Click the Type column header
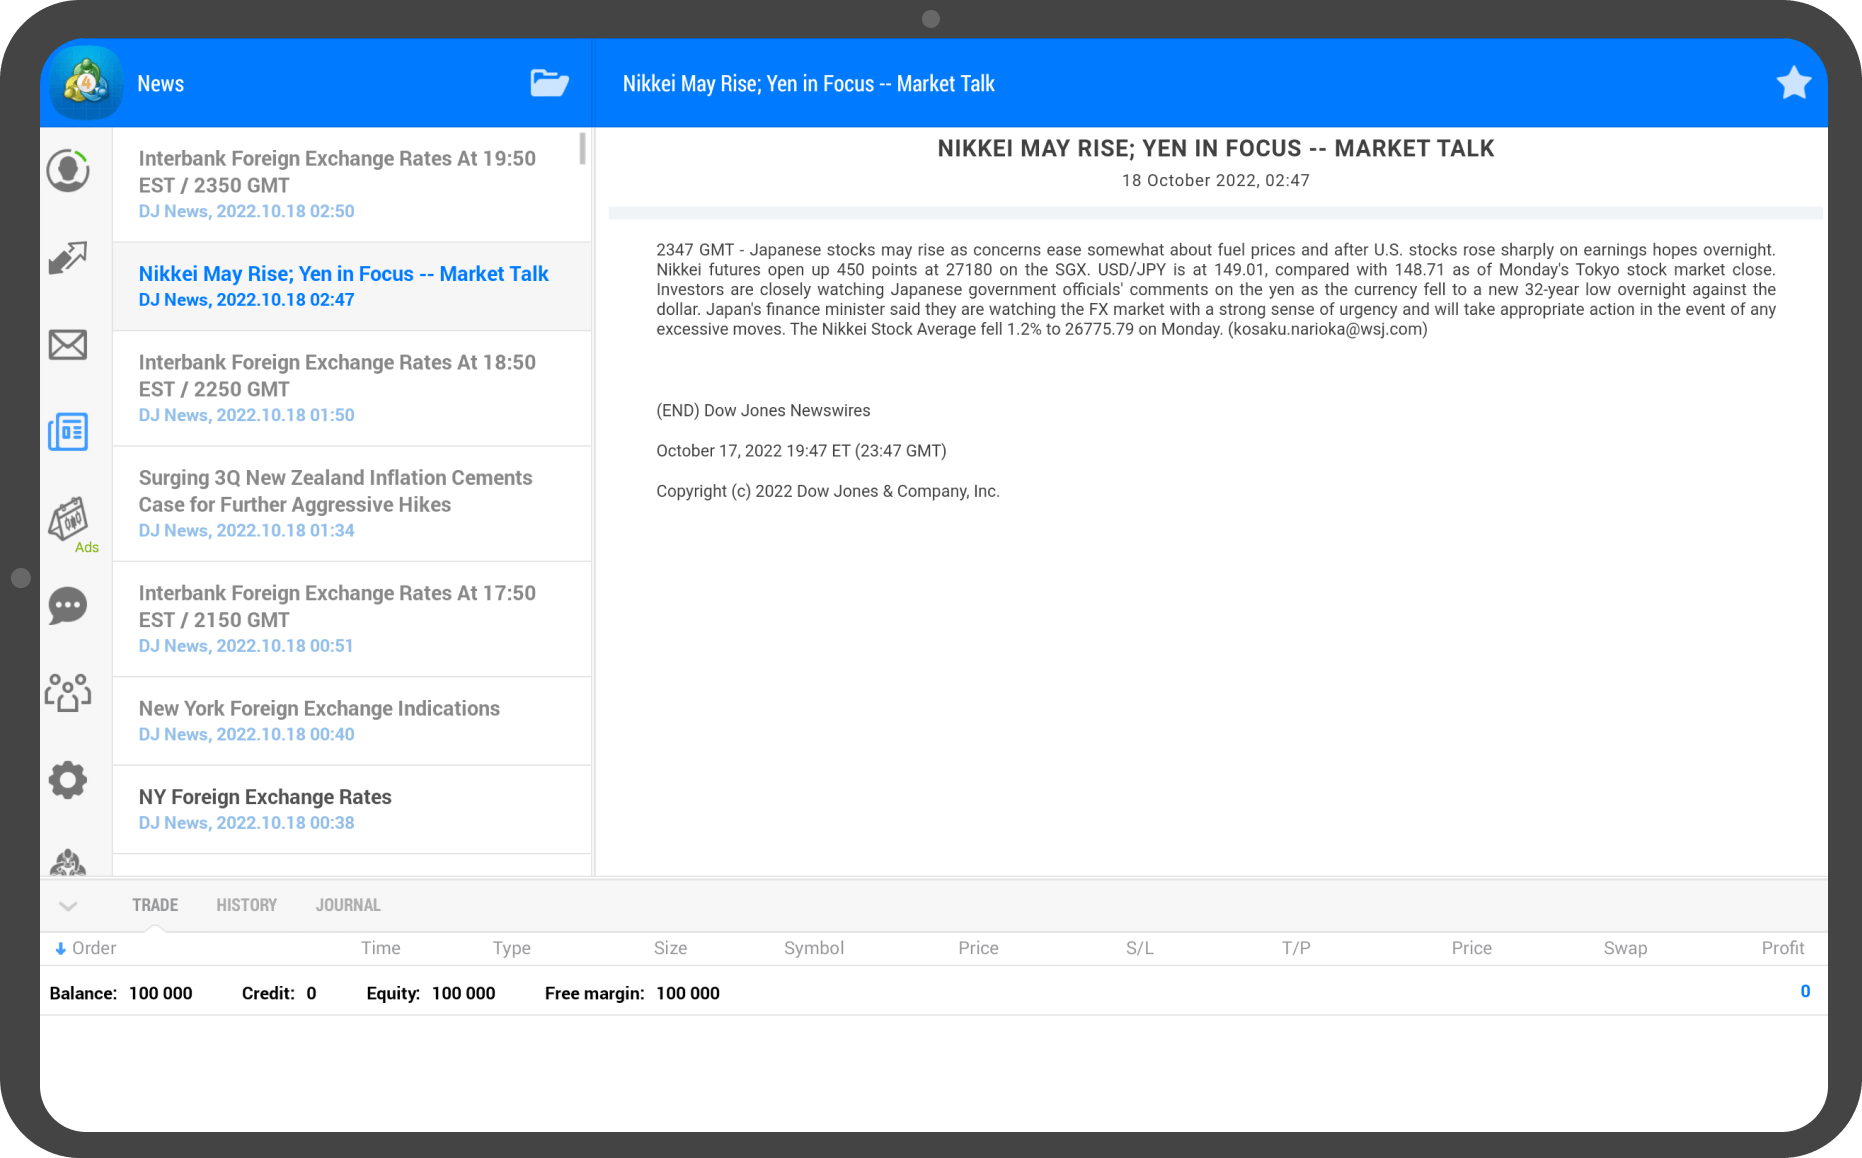1862x1158 pixels. [x=511, y=948]
